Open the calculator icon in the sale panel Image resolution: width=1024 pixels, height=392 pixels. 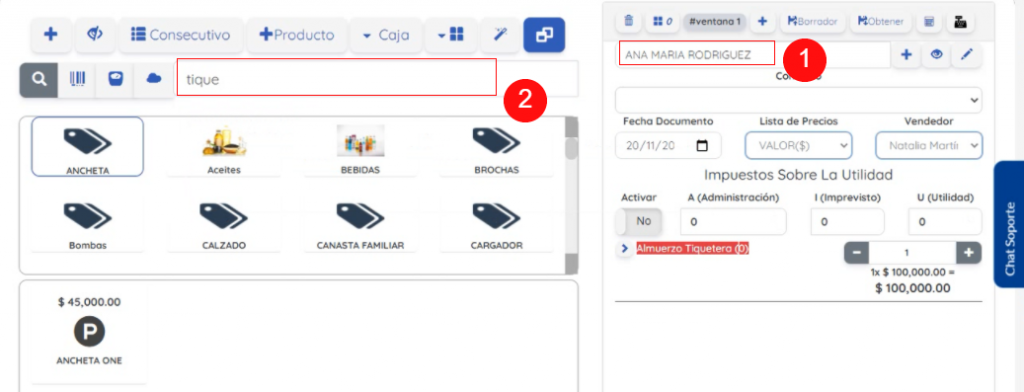coord(928,22)
